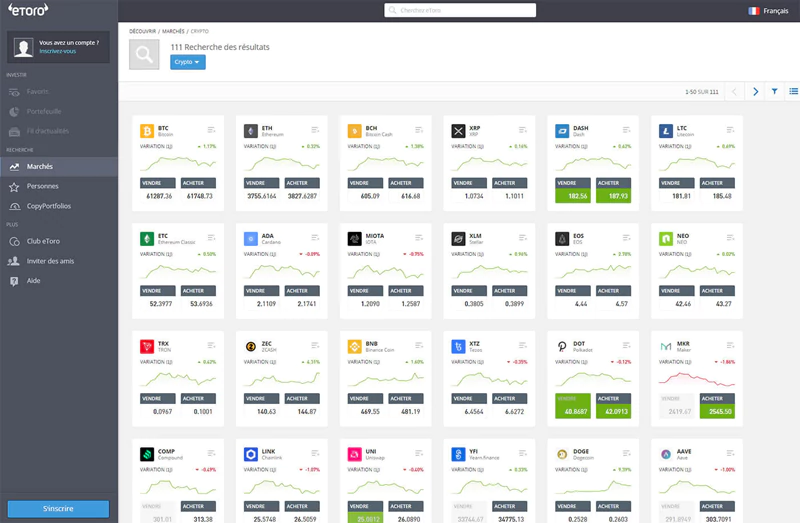Switch to list view layout
Viewport: 800px width, 523px height.
(793, 91)
